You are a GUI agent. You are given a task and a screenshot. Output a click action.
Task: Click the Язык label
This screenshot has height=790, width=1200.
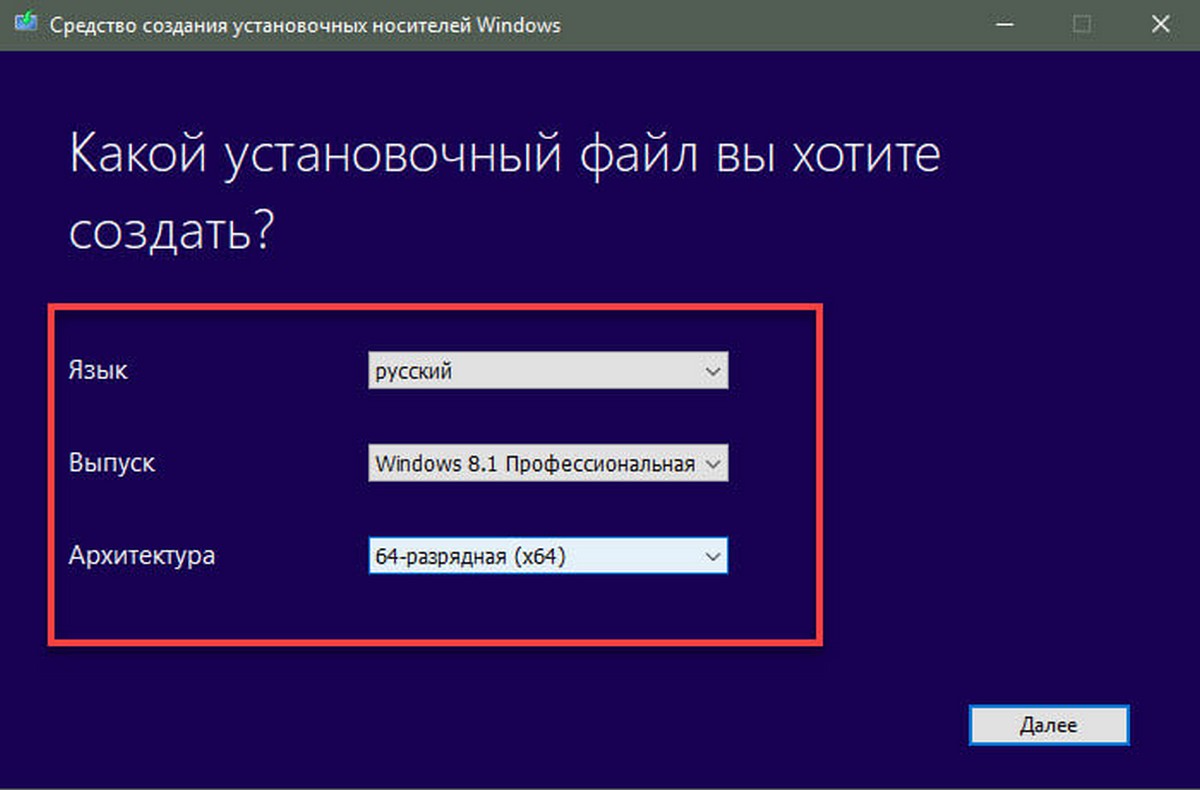coord(98,371)
